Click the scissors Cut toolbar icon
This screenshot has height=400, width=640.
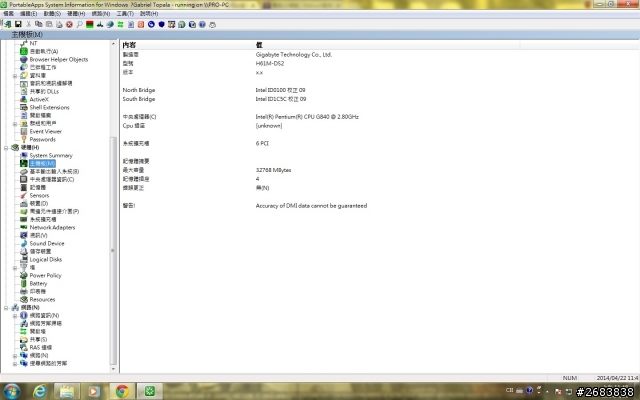click(x=29, y=24)
